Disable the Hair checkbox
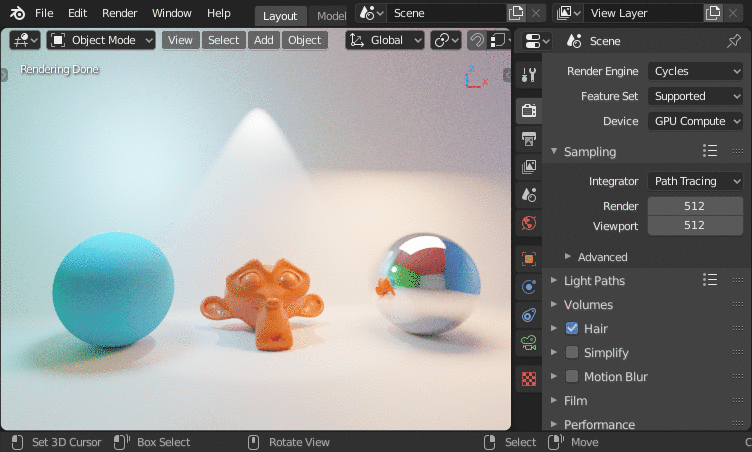The width and height of the screenshot is (752, 452). (x=572, y=328)
